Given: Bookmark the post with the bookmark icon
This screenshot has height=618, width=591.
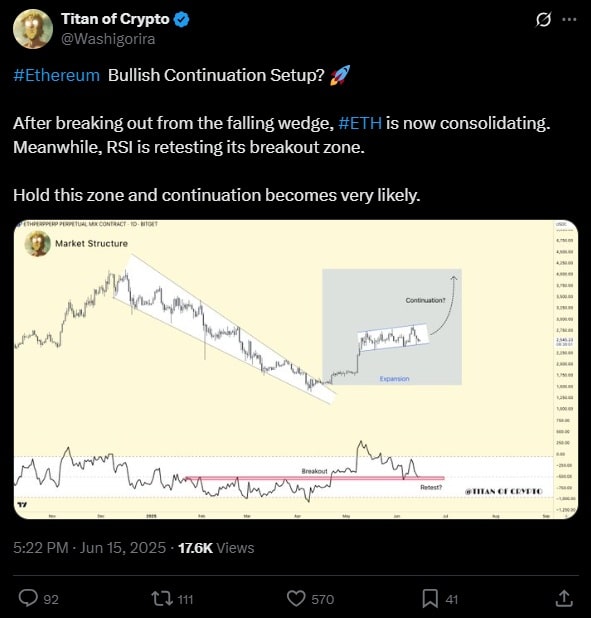Looking at the screenshot, I should point(430,599).
